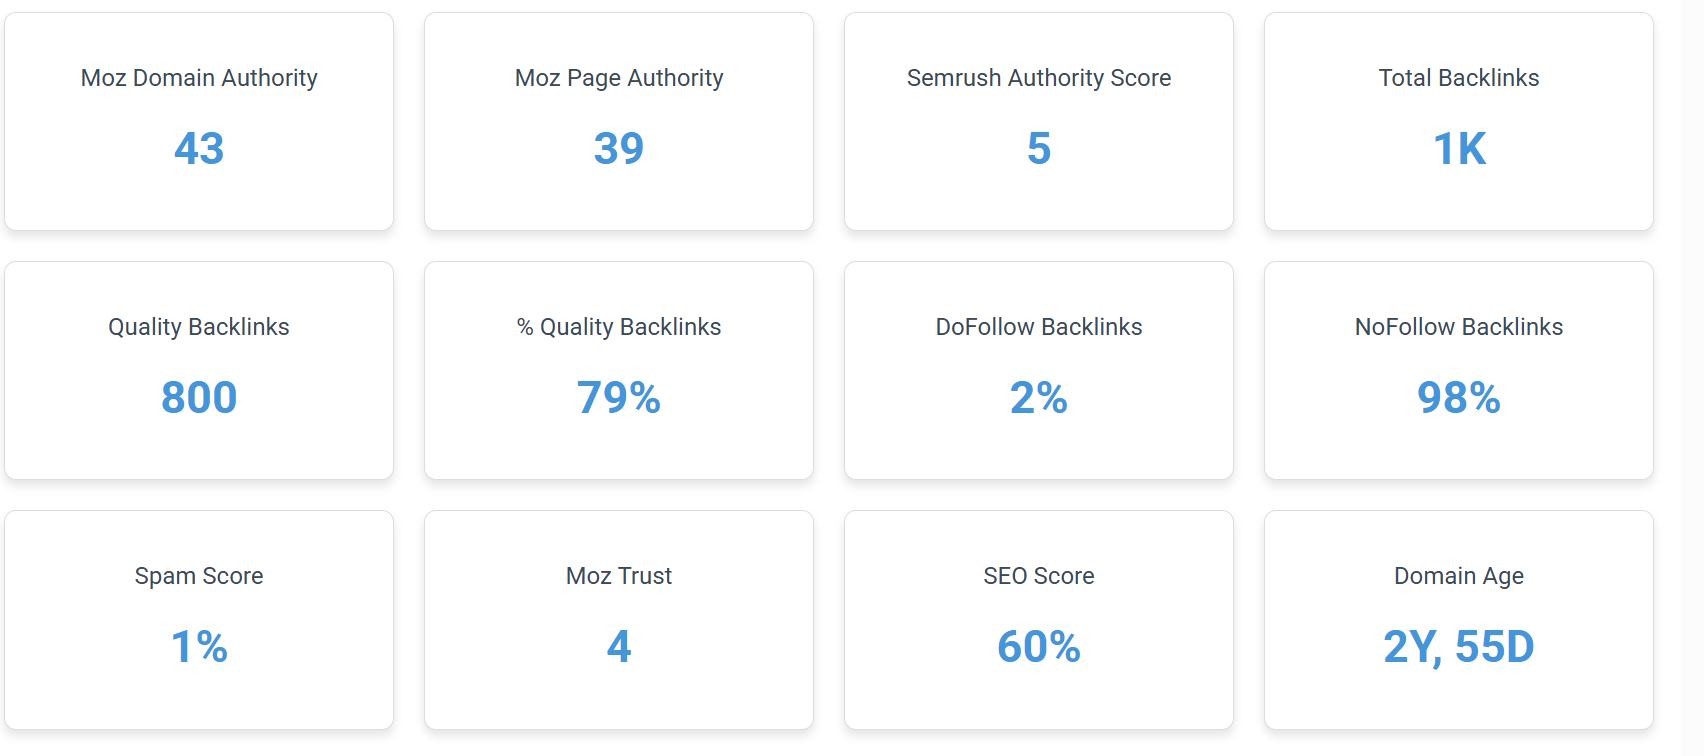Select the 800 quality backlinks number
The height and width of the screenshot is (756, 1704).
(199, 398)
